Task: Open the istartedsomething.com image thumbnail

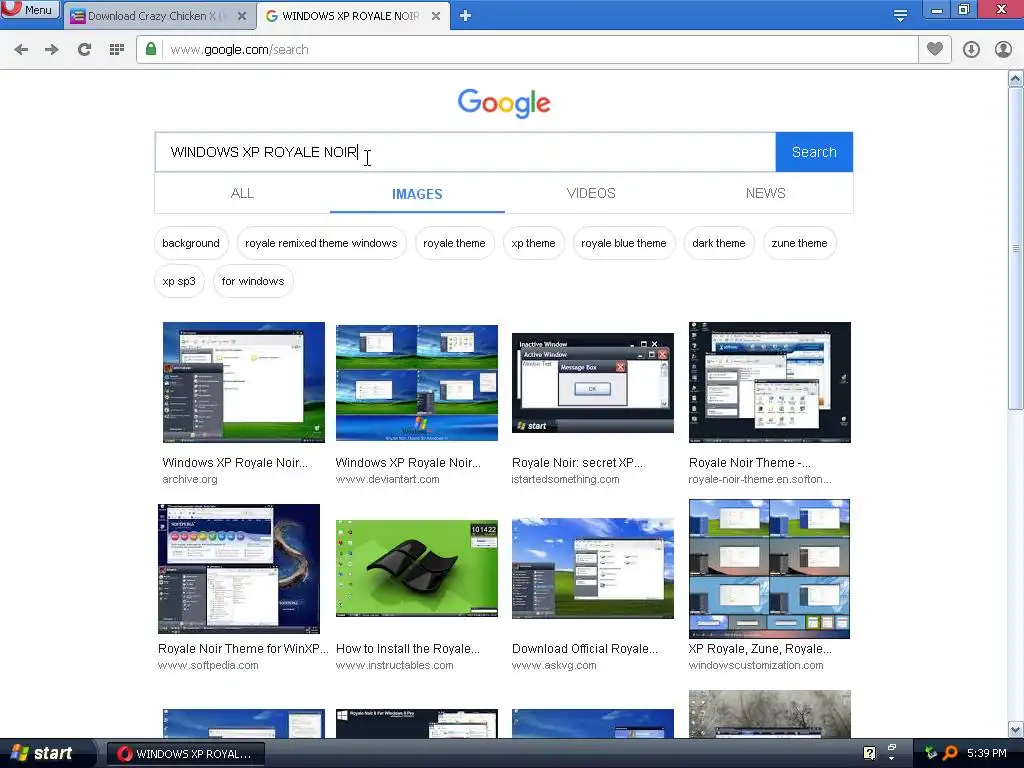Action: point(592,383)
